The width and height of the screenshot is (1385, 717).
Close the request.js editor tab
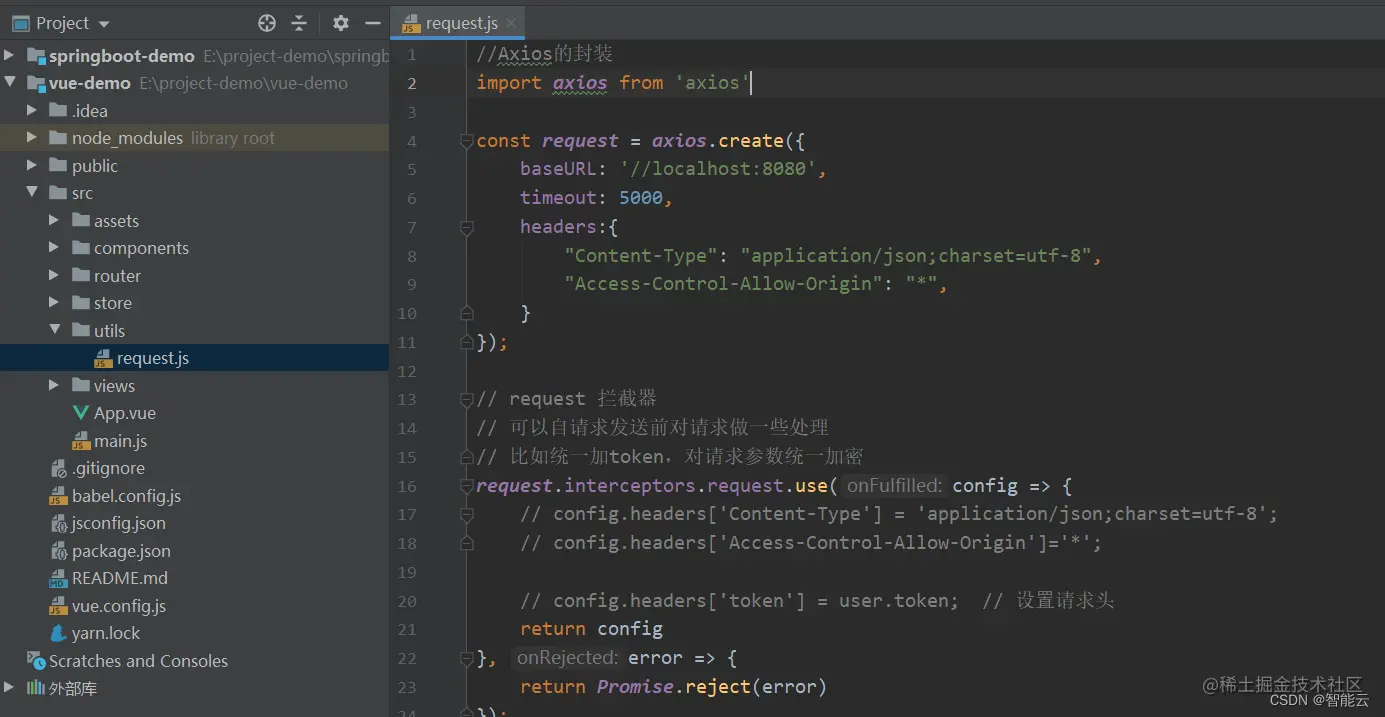[x=511, y=23]
